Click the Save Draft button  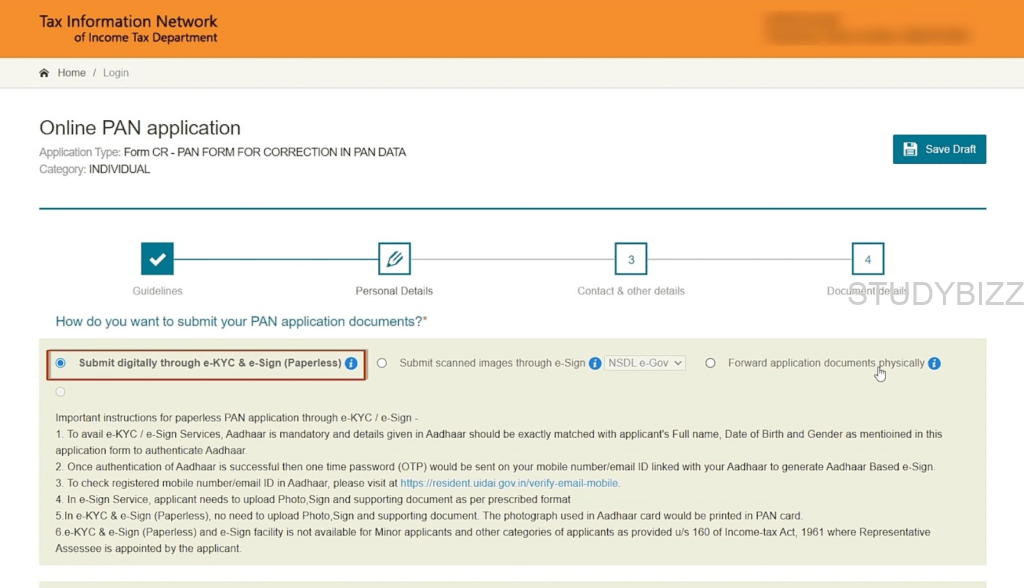click(x=939, y=149)
